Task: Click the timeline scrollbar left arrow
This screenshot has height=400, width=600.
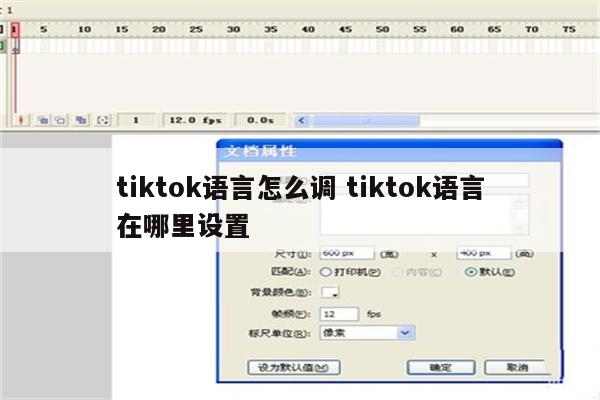Action: coord(302,121)
